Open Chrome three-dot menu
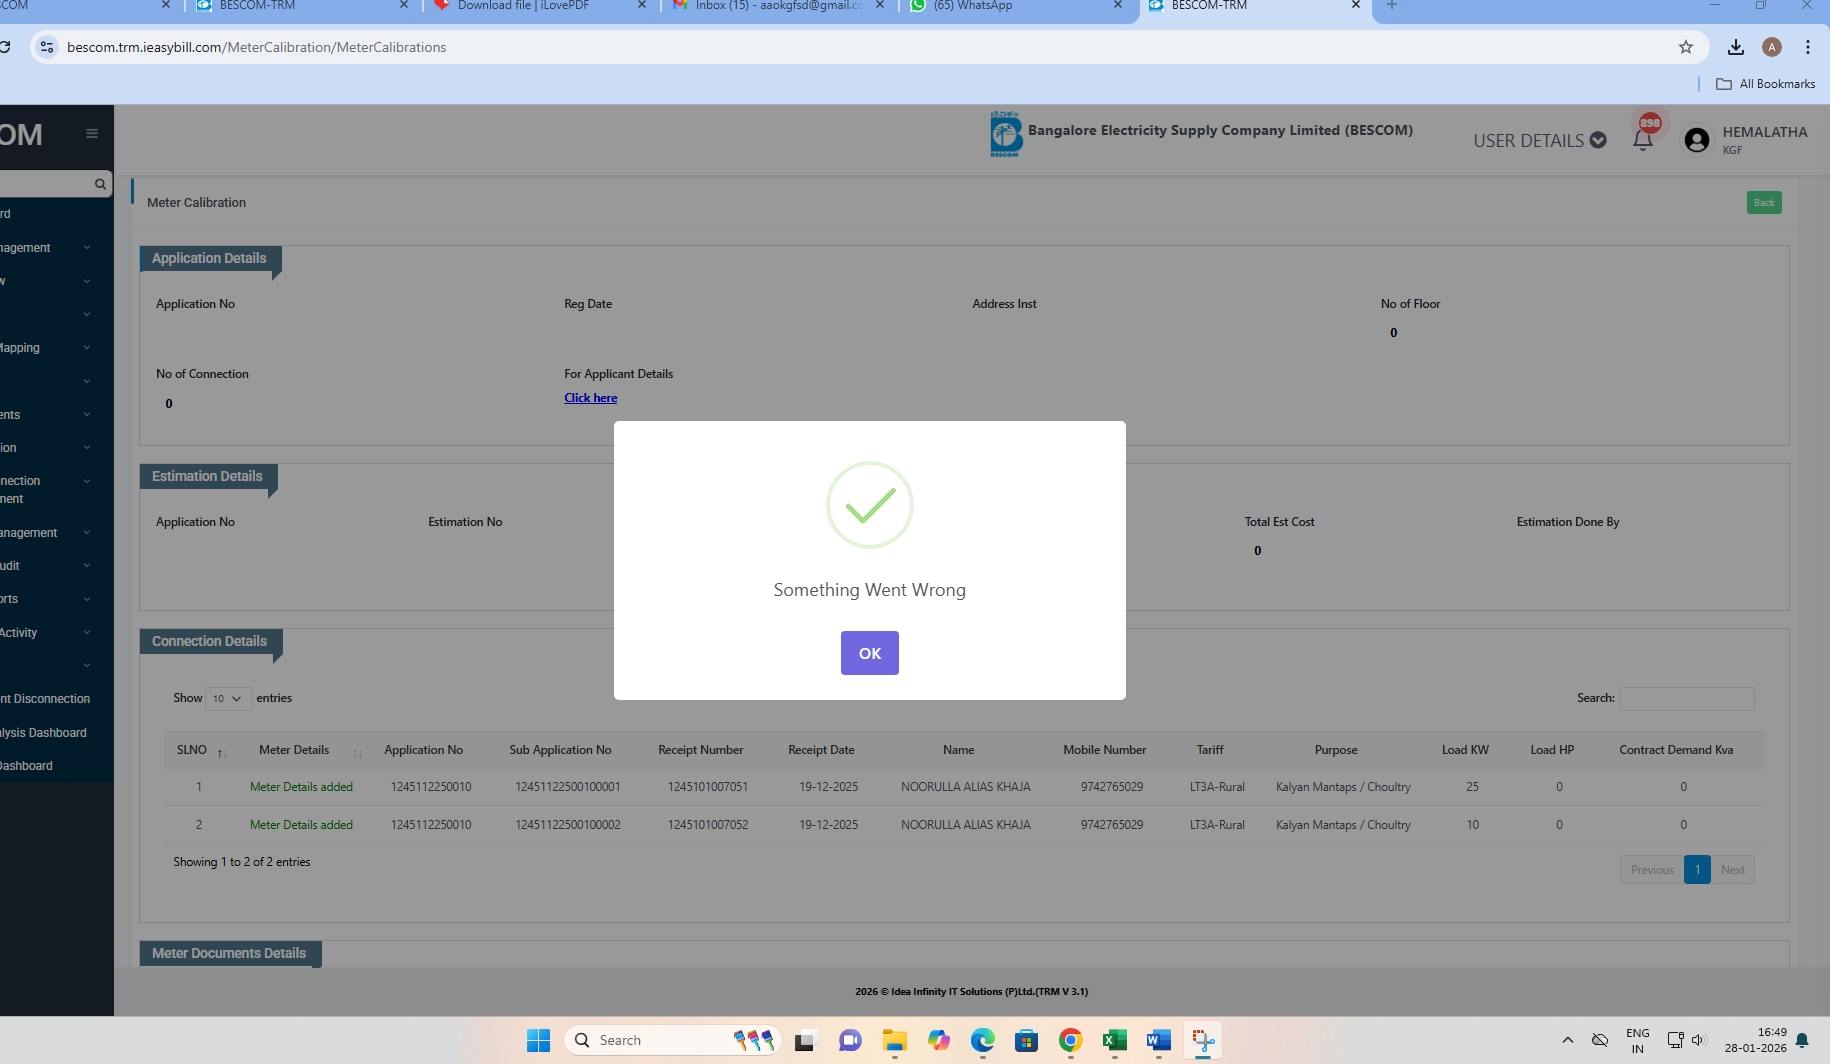The height and width of the screenshot is (1064, 1830). pos(1808,47)
